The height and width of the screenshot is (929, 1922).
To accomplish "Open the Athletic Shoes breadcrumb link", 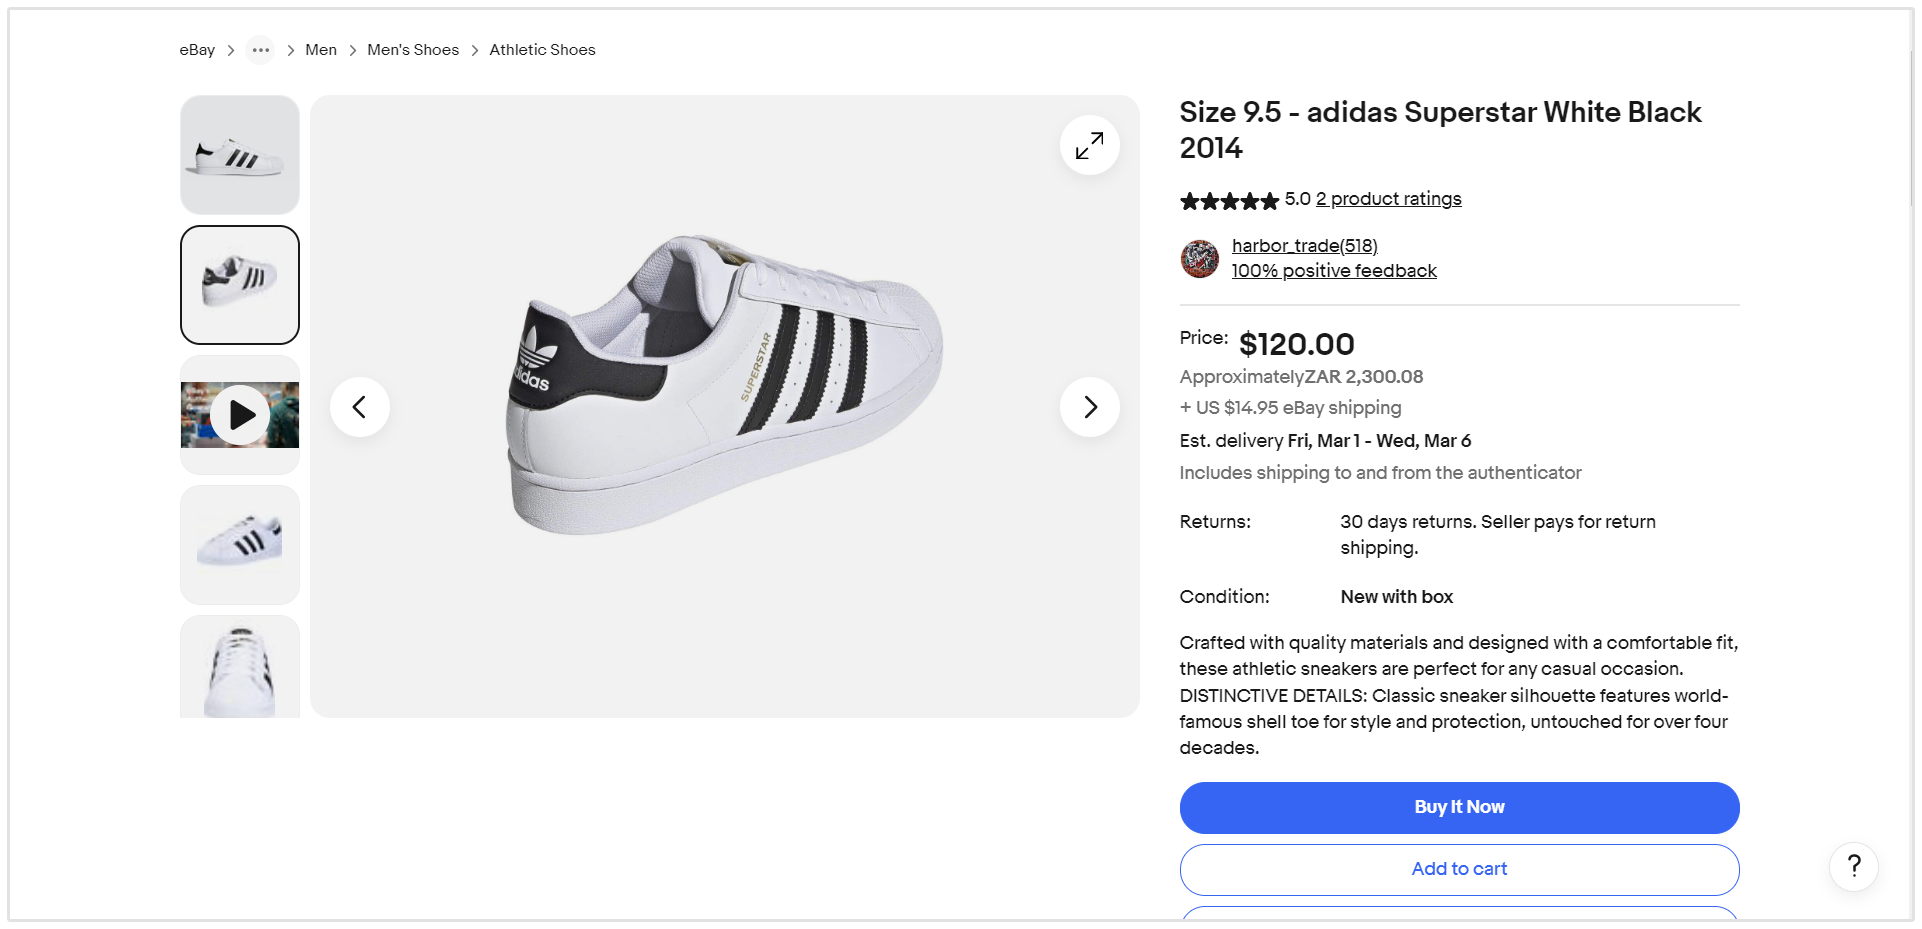I will [542, 50].
